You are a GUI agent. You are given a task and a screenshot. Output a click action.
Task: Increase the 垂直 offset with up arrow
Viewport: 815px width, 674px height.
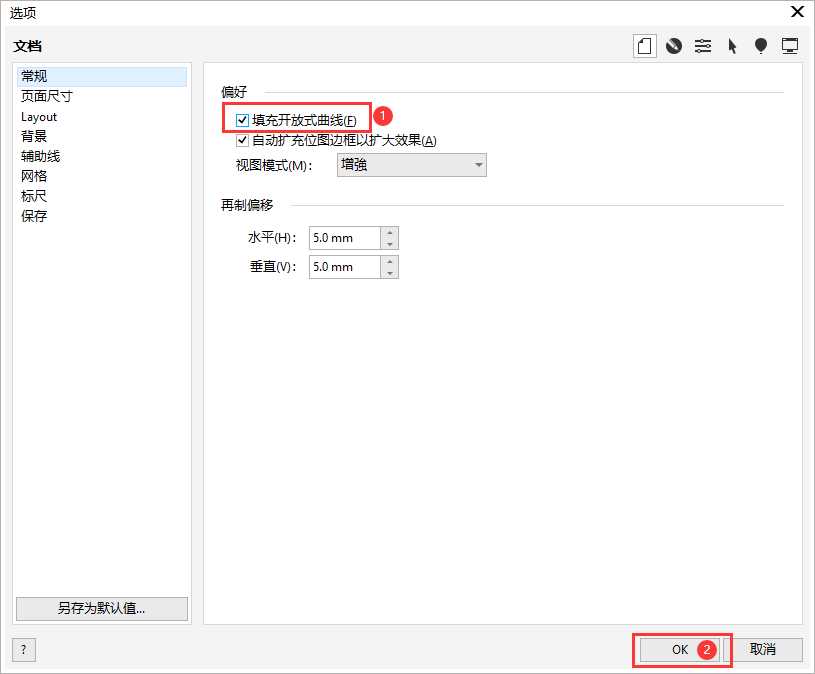[390, 261]
